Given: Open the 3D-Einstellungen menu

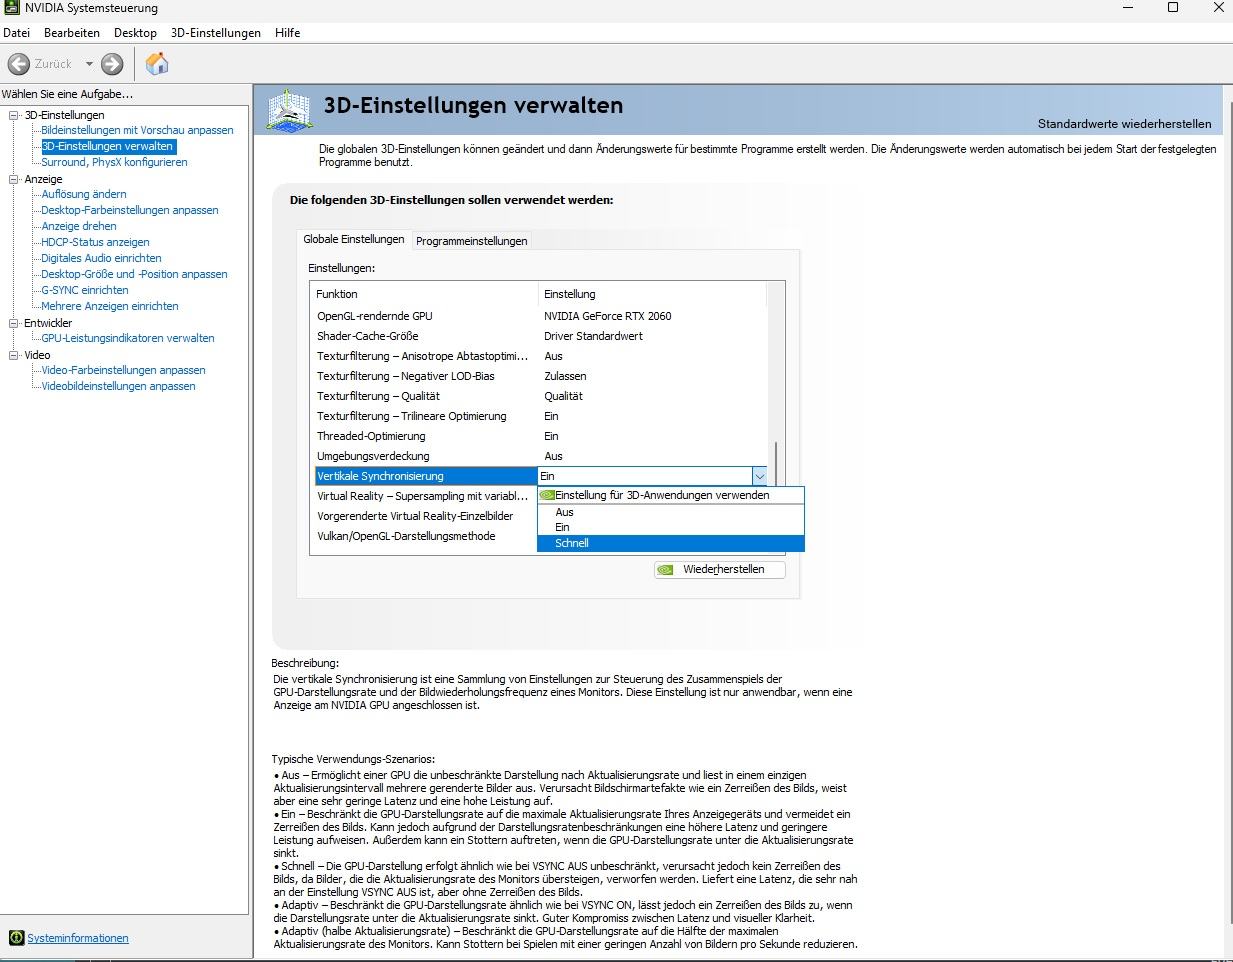Looking at the screenshot, I should (x=216, y=33).
